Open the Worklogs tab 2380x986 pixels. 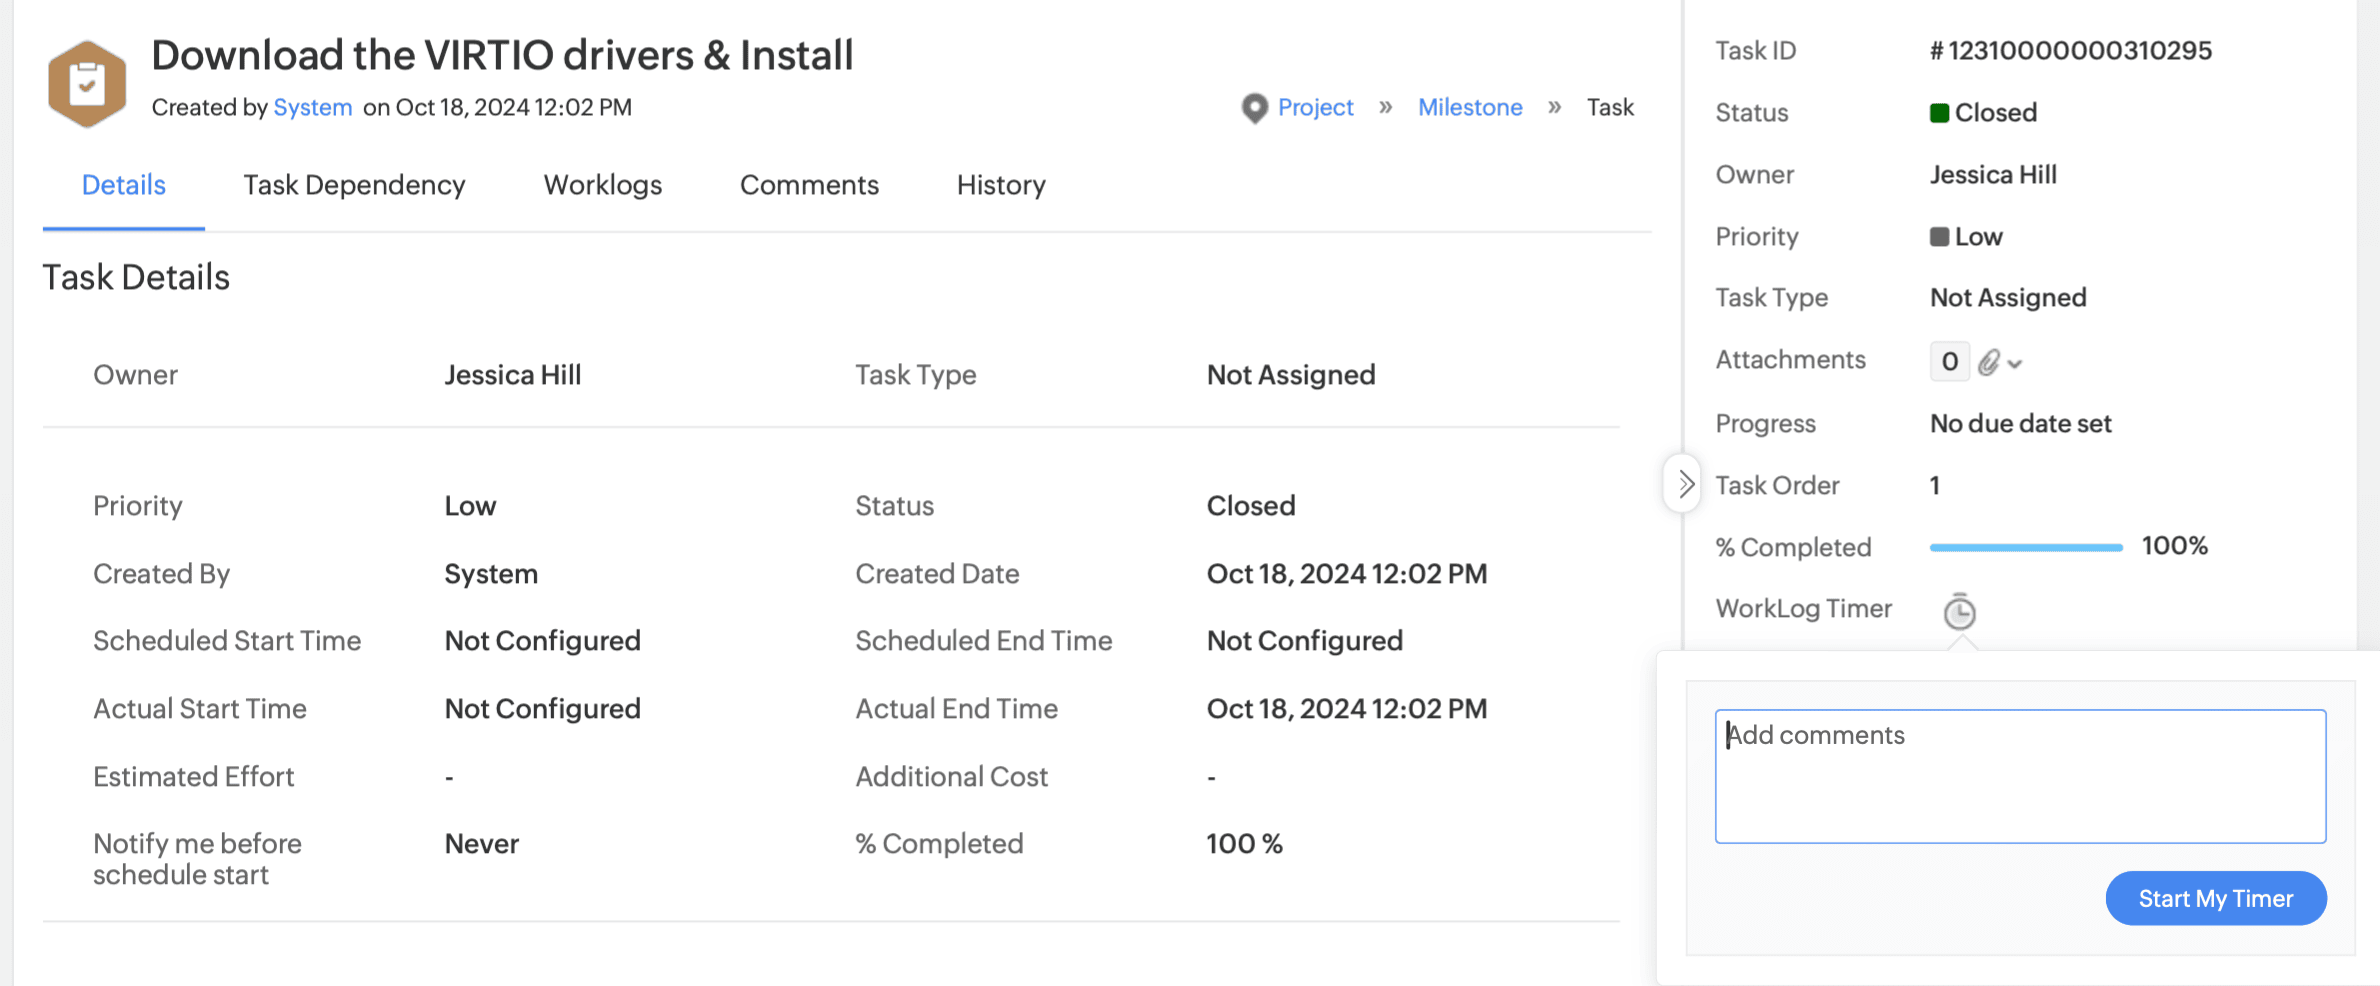[602, 185]
